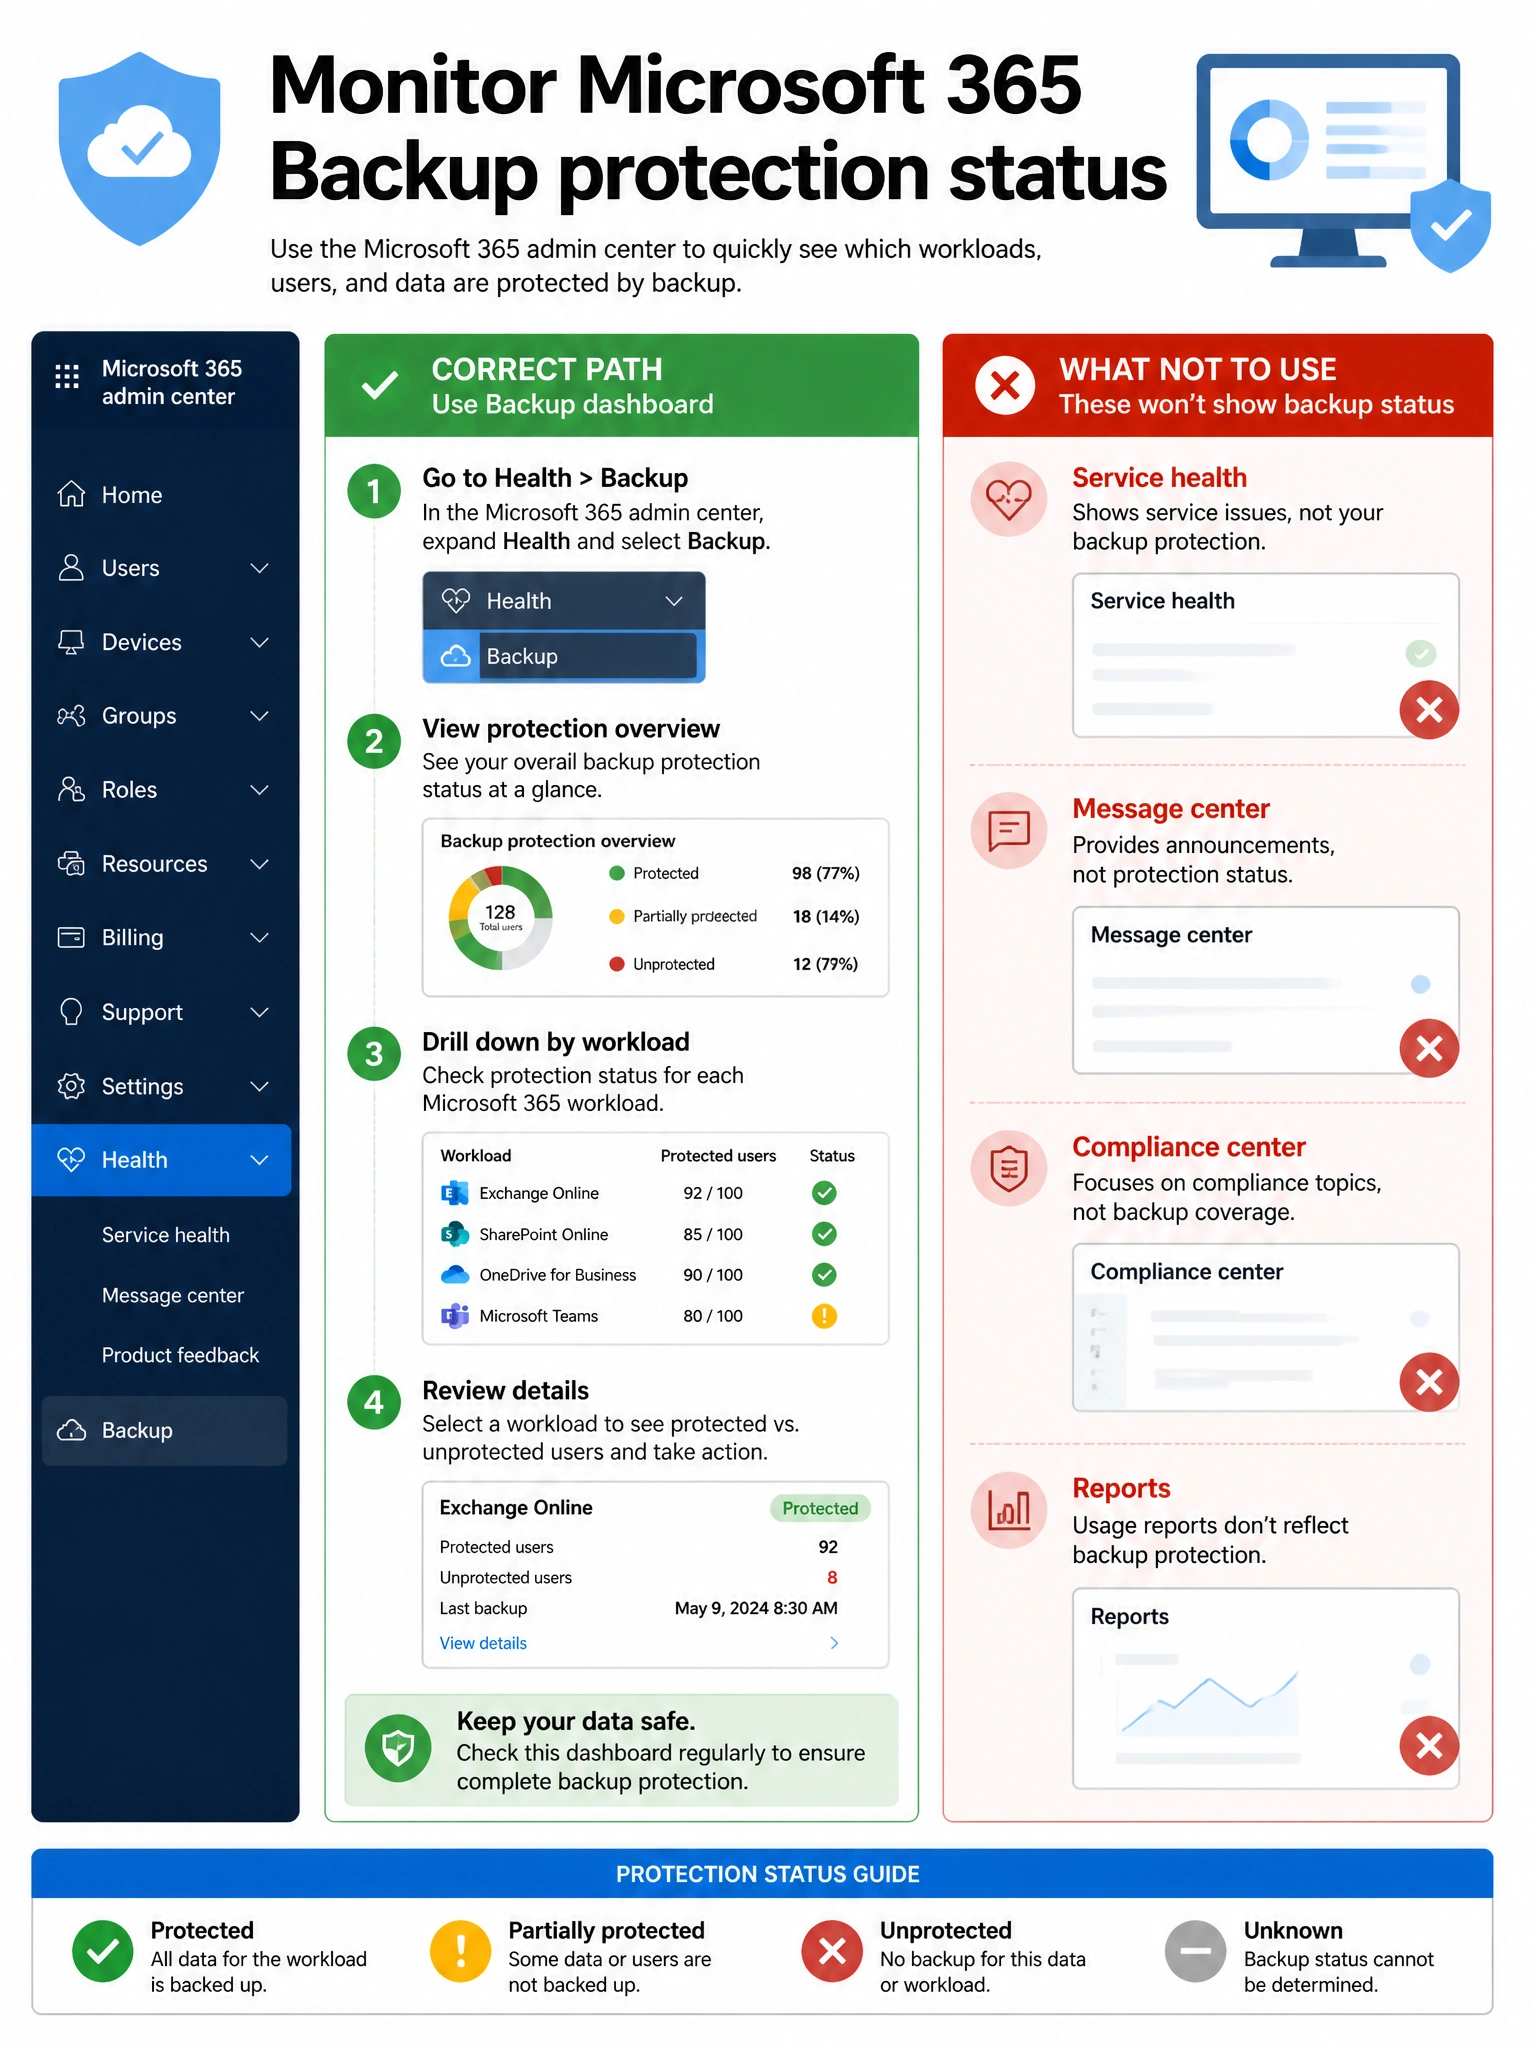Collapse the Health dropdown in step 1 mockup
This screenshot has height=2048, width=1536.
pos(674,601)
